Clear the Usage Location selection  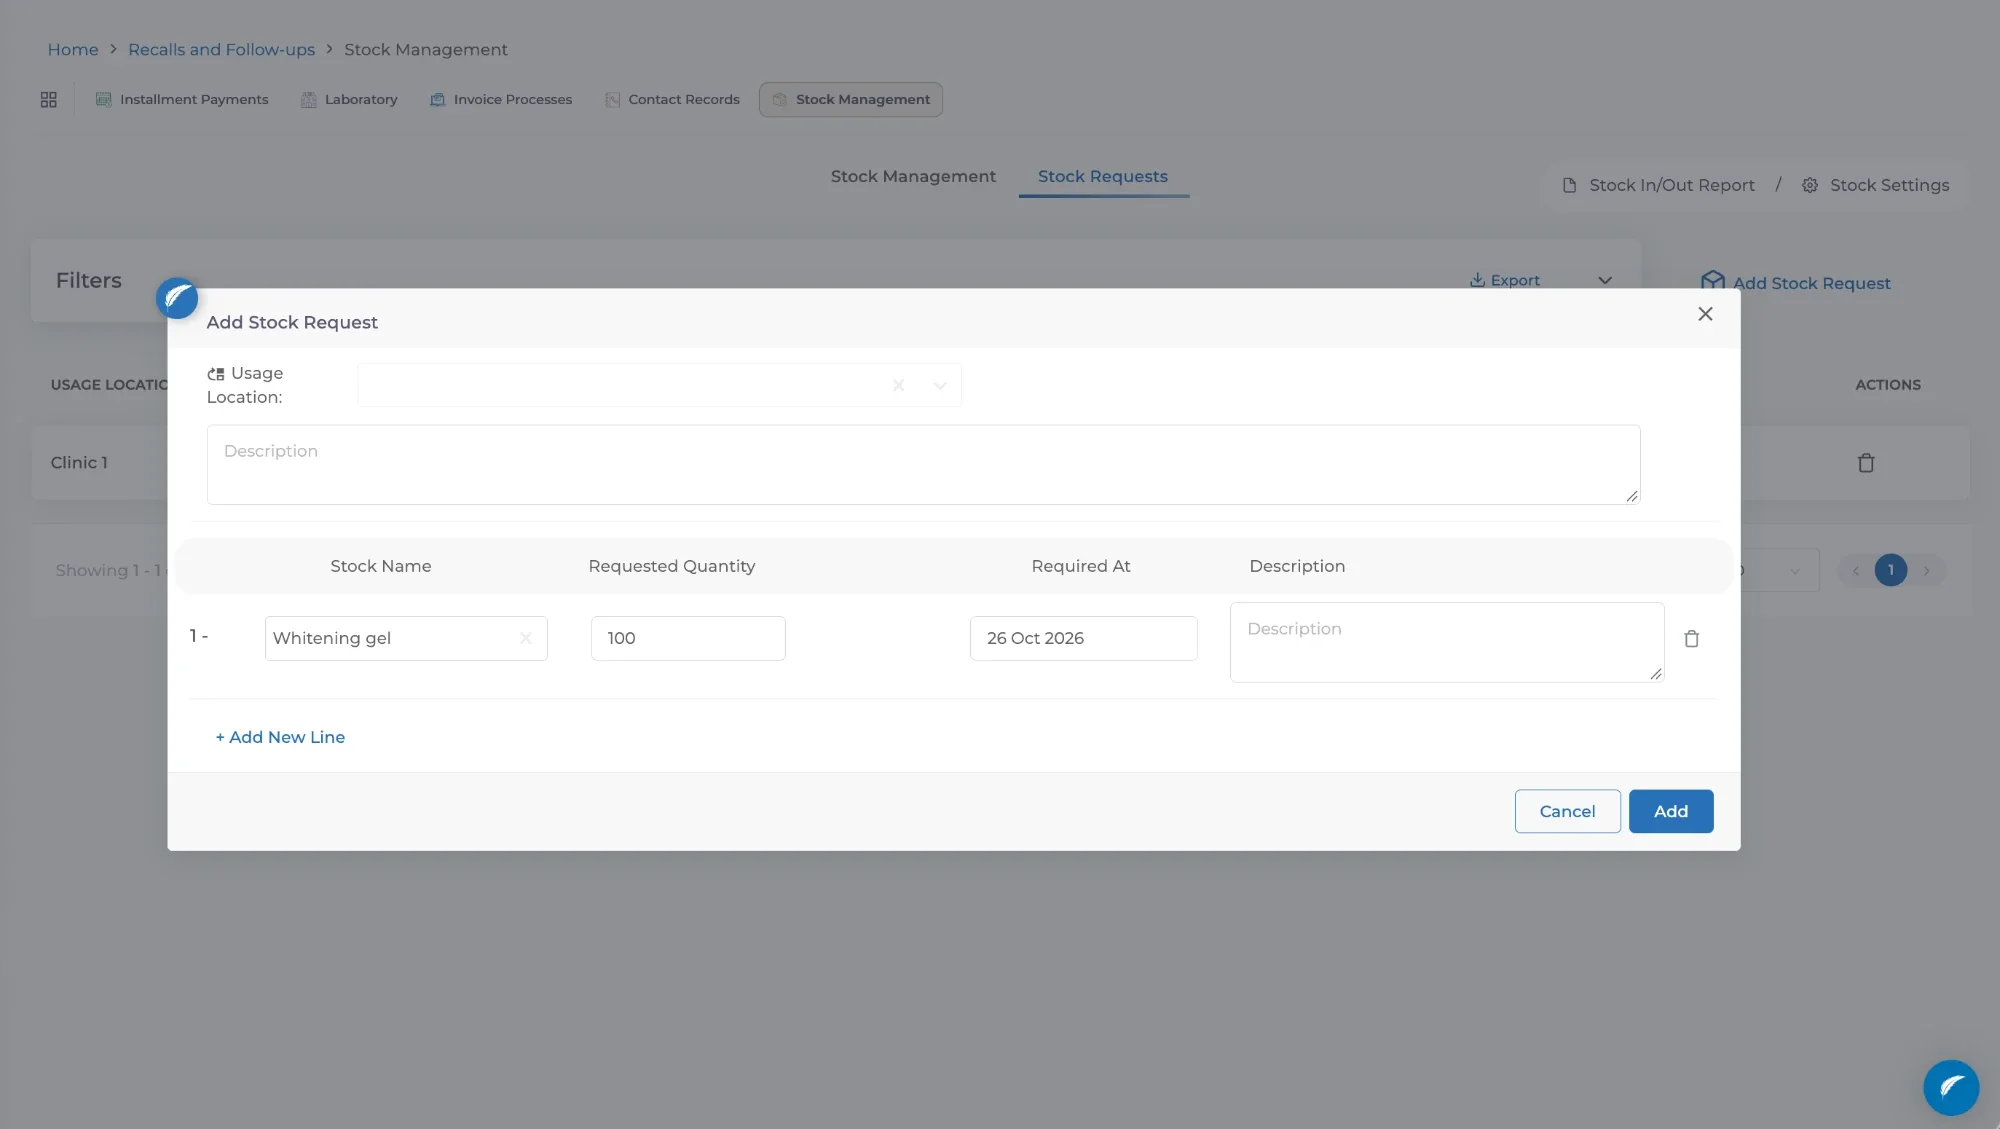pos(898,386)
